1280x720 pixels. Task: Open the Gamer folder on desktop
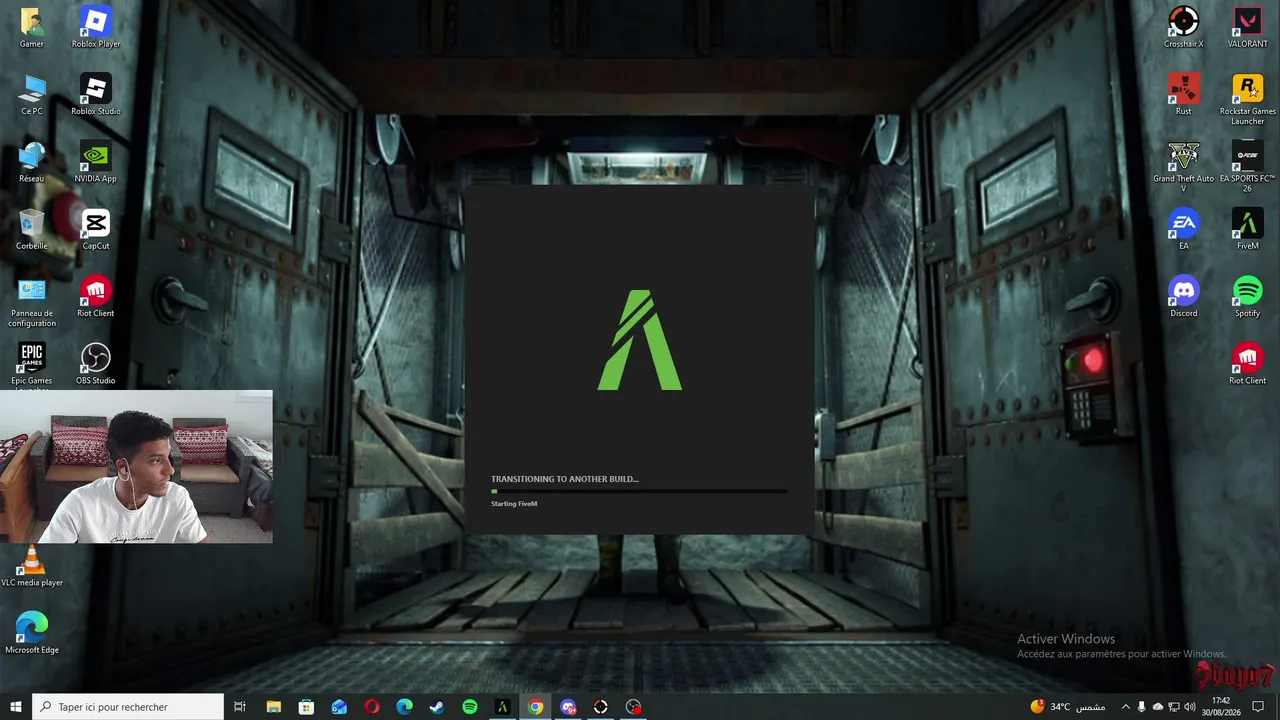tap(31, 27)
